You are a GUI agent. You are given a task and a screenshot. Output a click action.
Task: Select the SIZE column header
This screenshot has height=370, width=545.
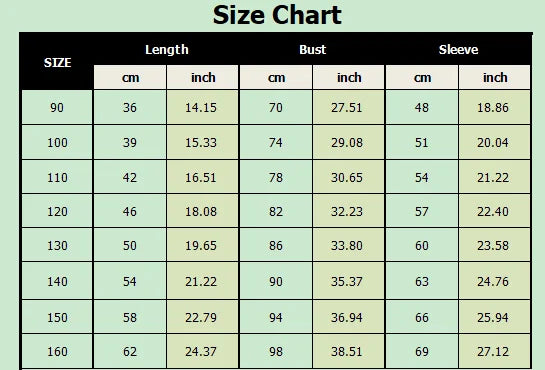coord(57,63)
